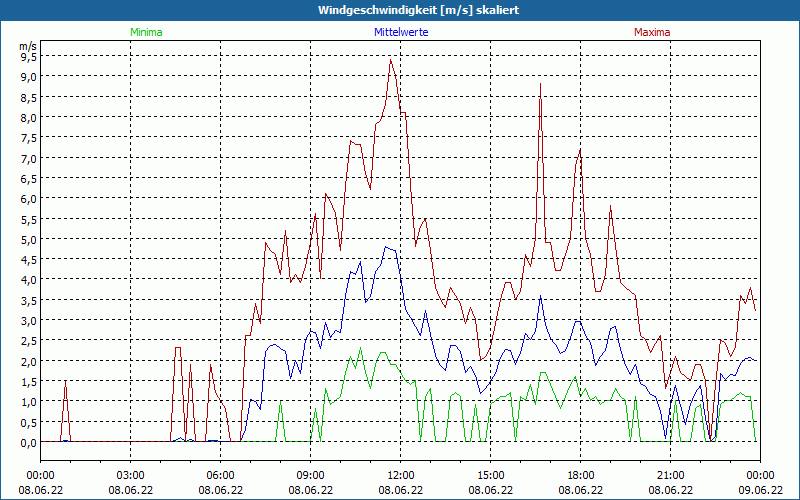Click the green Minima legend label

point(146,32)
